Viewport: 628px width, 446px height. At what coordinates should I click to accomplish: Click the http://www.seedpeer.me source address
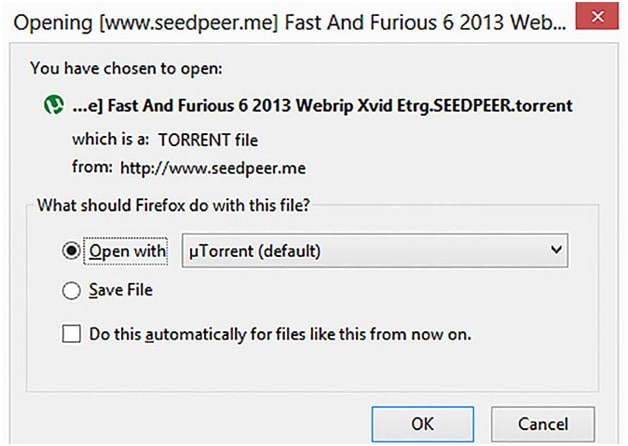coord(213,168)
